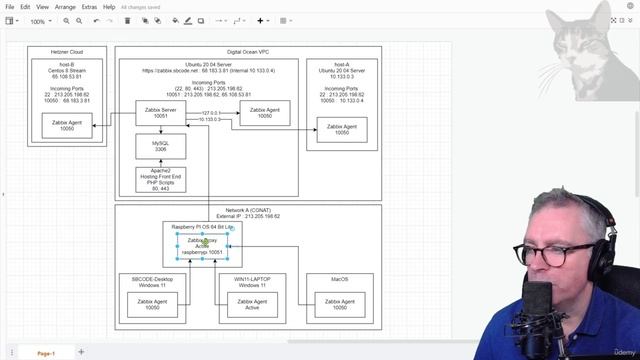
Task: Click the rotate handle of Zabbix Proxy
Action: click(x=232, y=229)
